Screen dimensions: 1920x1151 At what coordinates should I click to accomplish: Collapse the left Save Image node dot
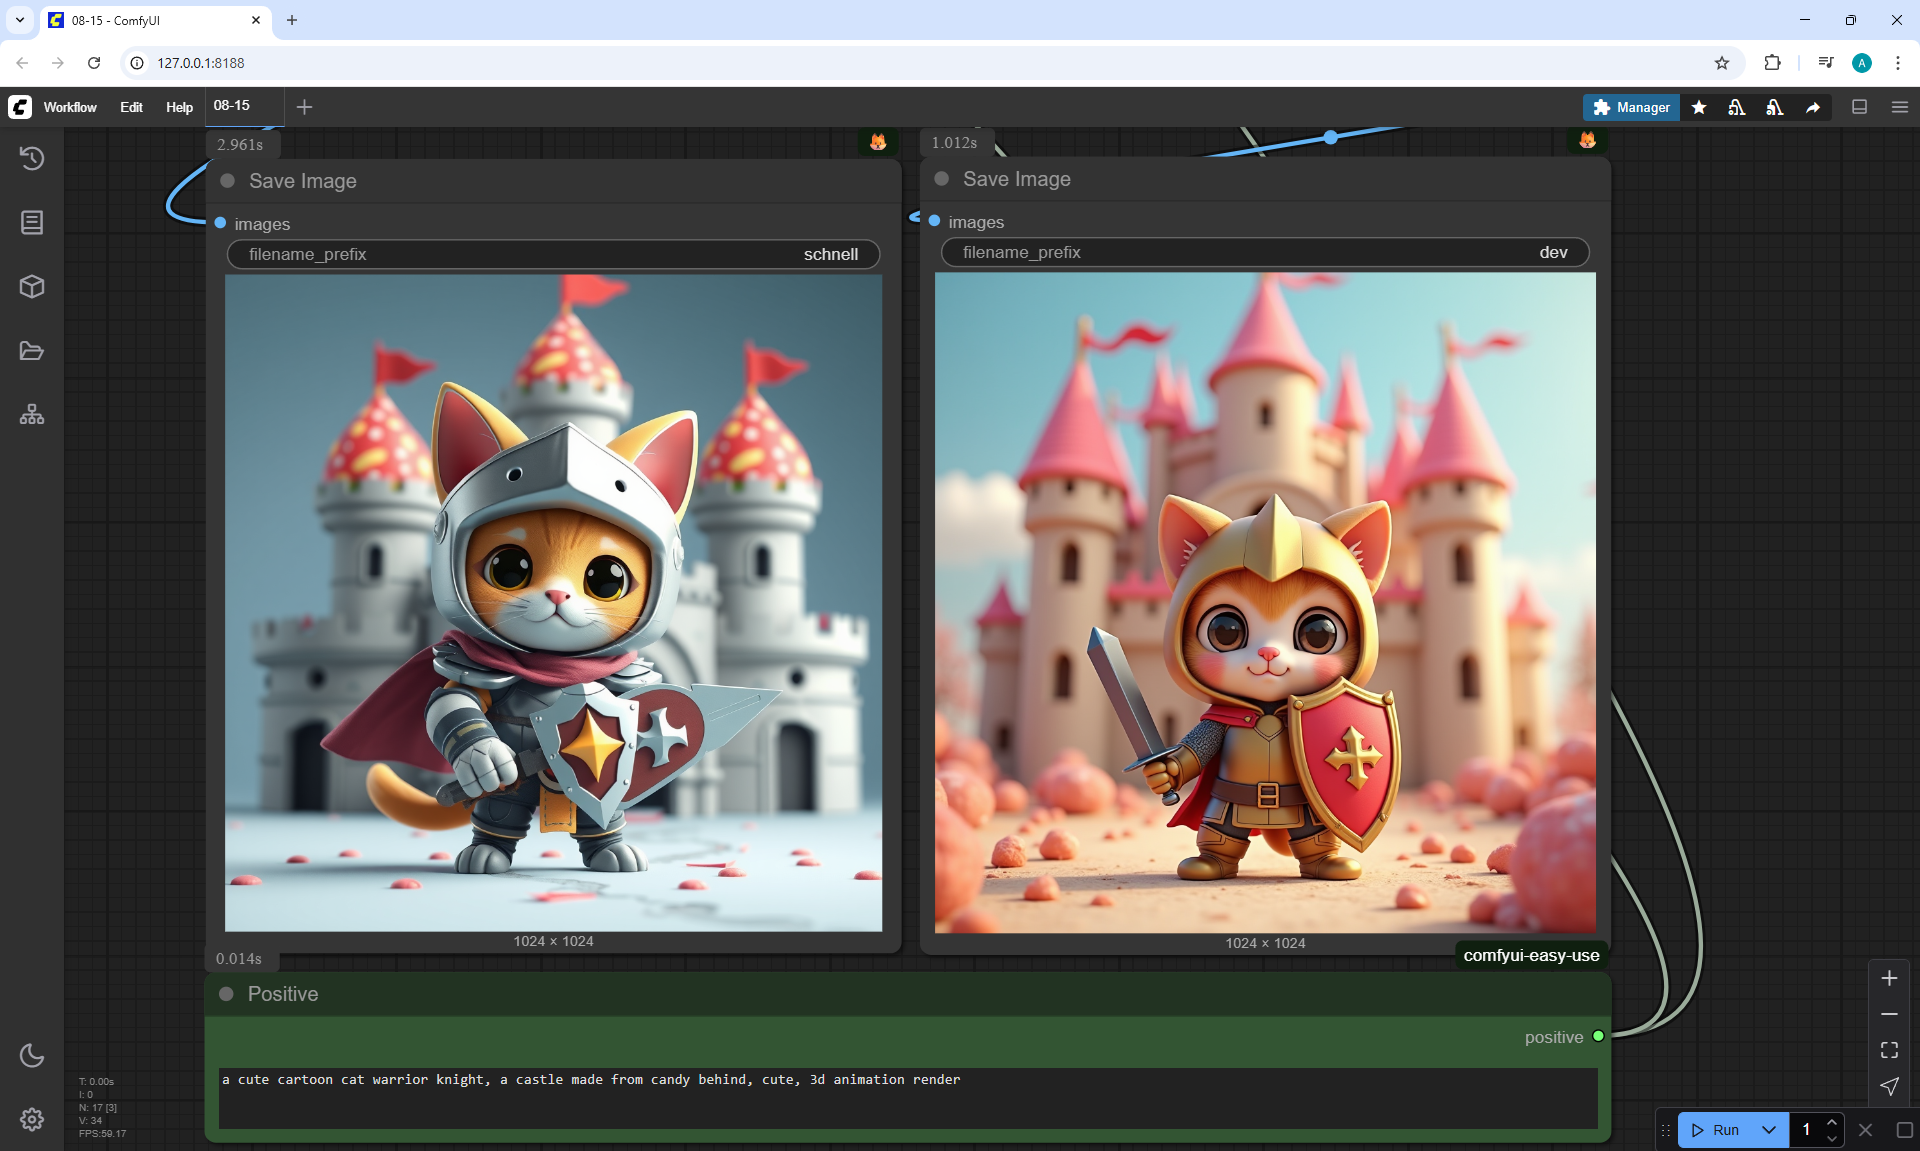tap(228, 181)
